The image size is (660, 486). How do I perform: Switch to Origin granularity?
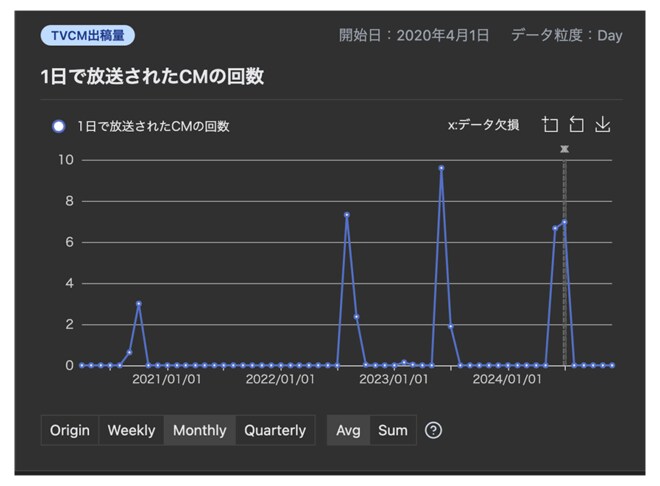(x=70, y=430)
